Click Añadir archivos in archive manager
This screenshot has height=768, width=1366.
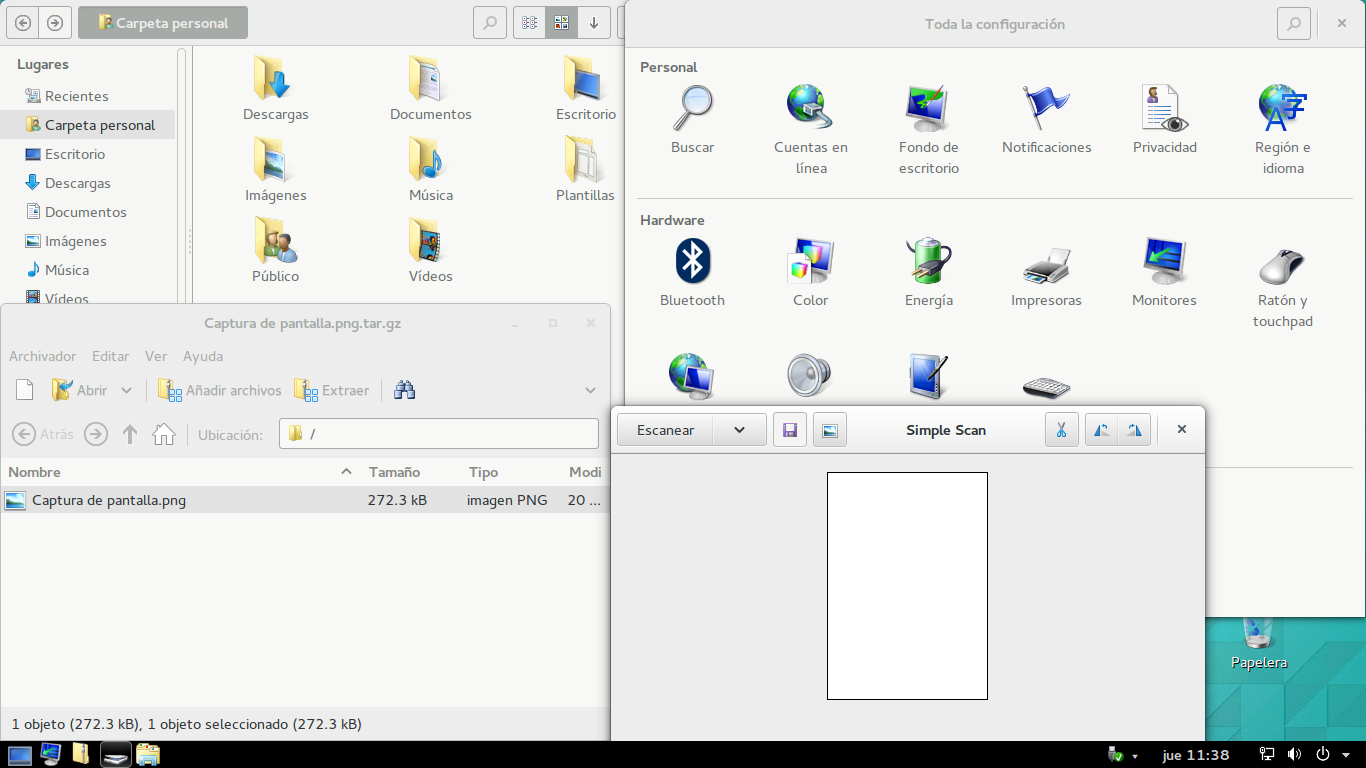point(220,390)
